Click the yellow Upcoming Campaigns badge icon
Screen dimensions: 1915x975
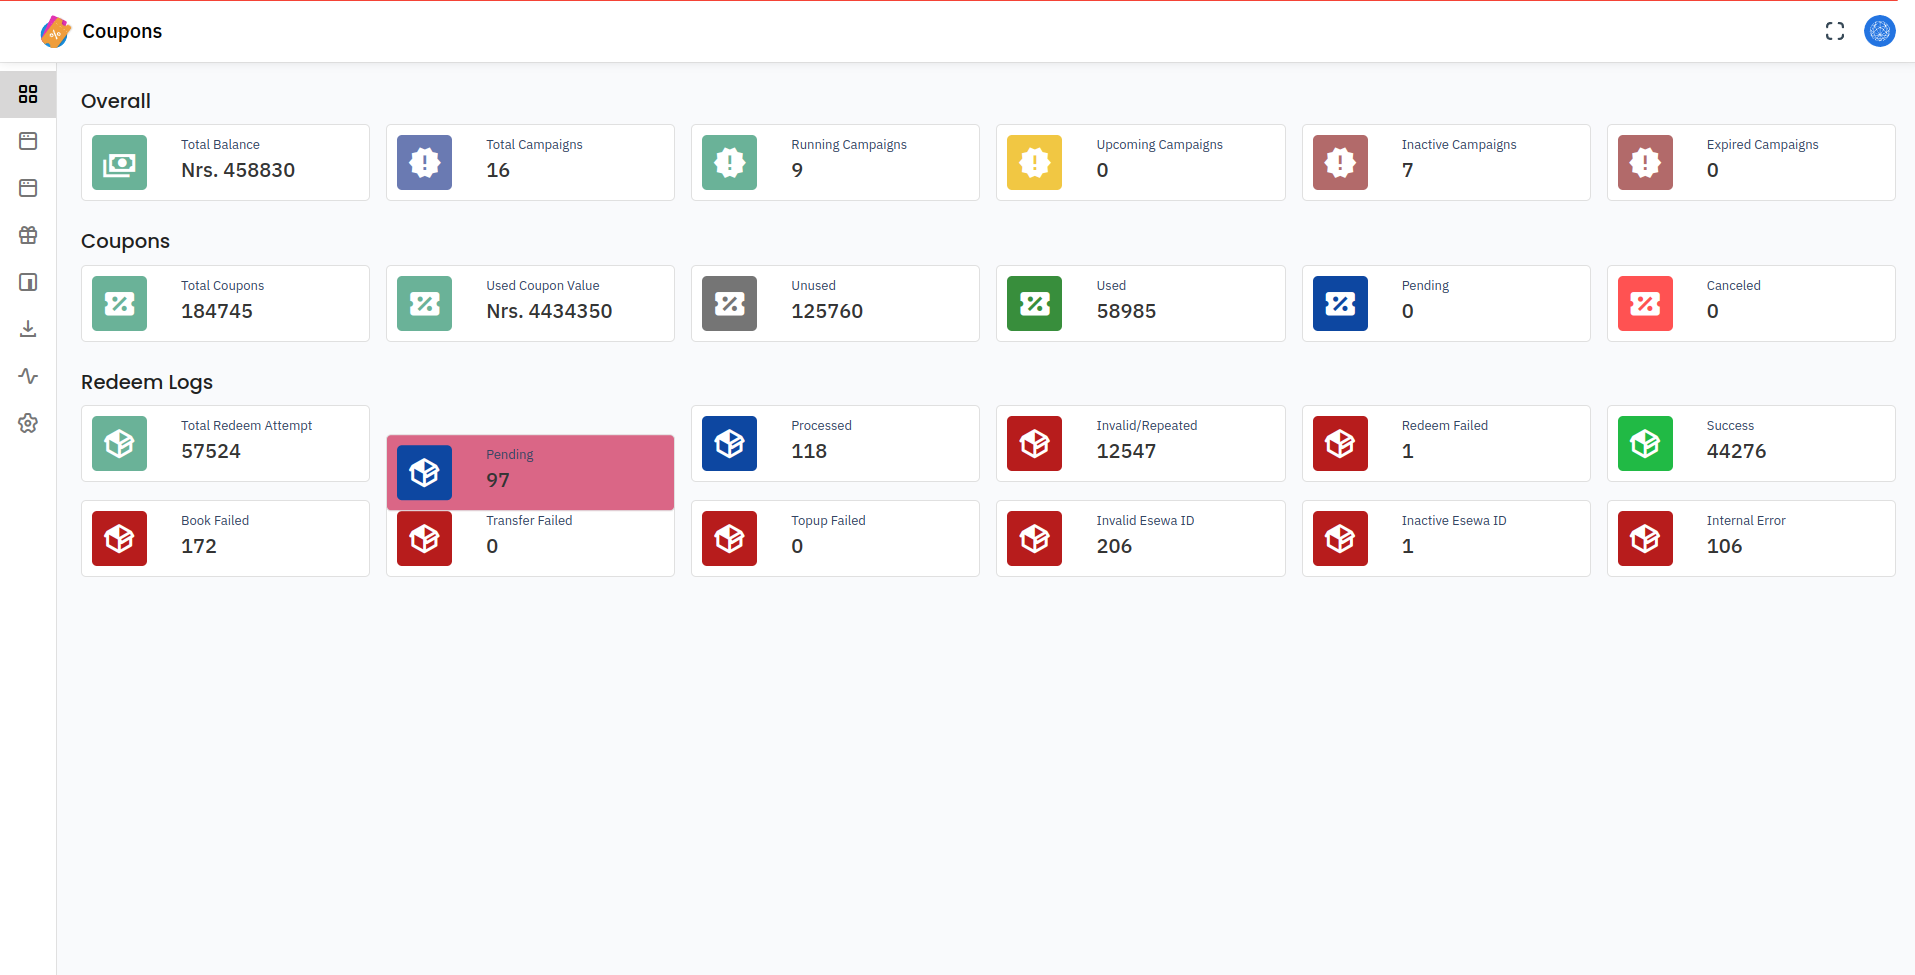(1034, 163)
